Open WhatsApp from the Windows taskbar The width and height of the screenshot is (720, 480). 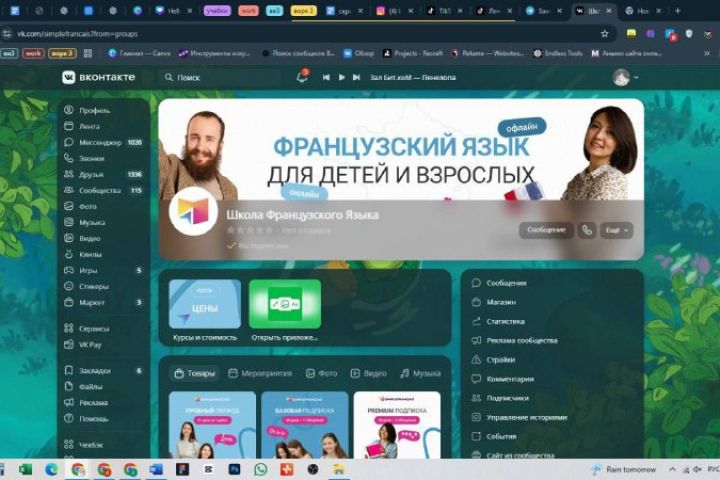click(x=261, y=469)
